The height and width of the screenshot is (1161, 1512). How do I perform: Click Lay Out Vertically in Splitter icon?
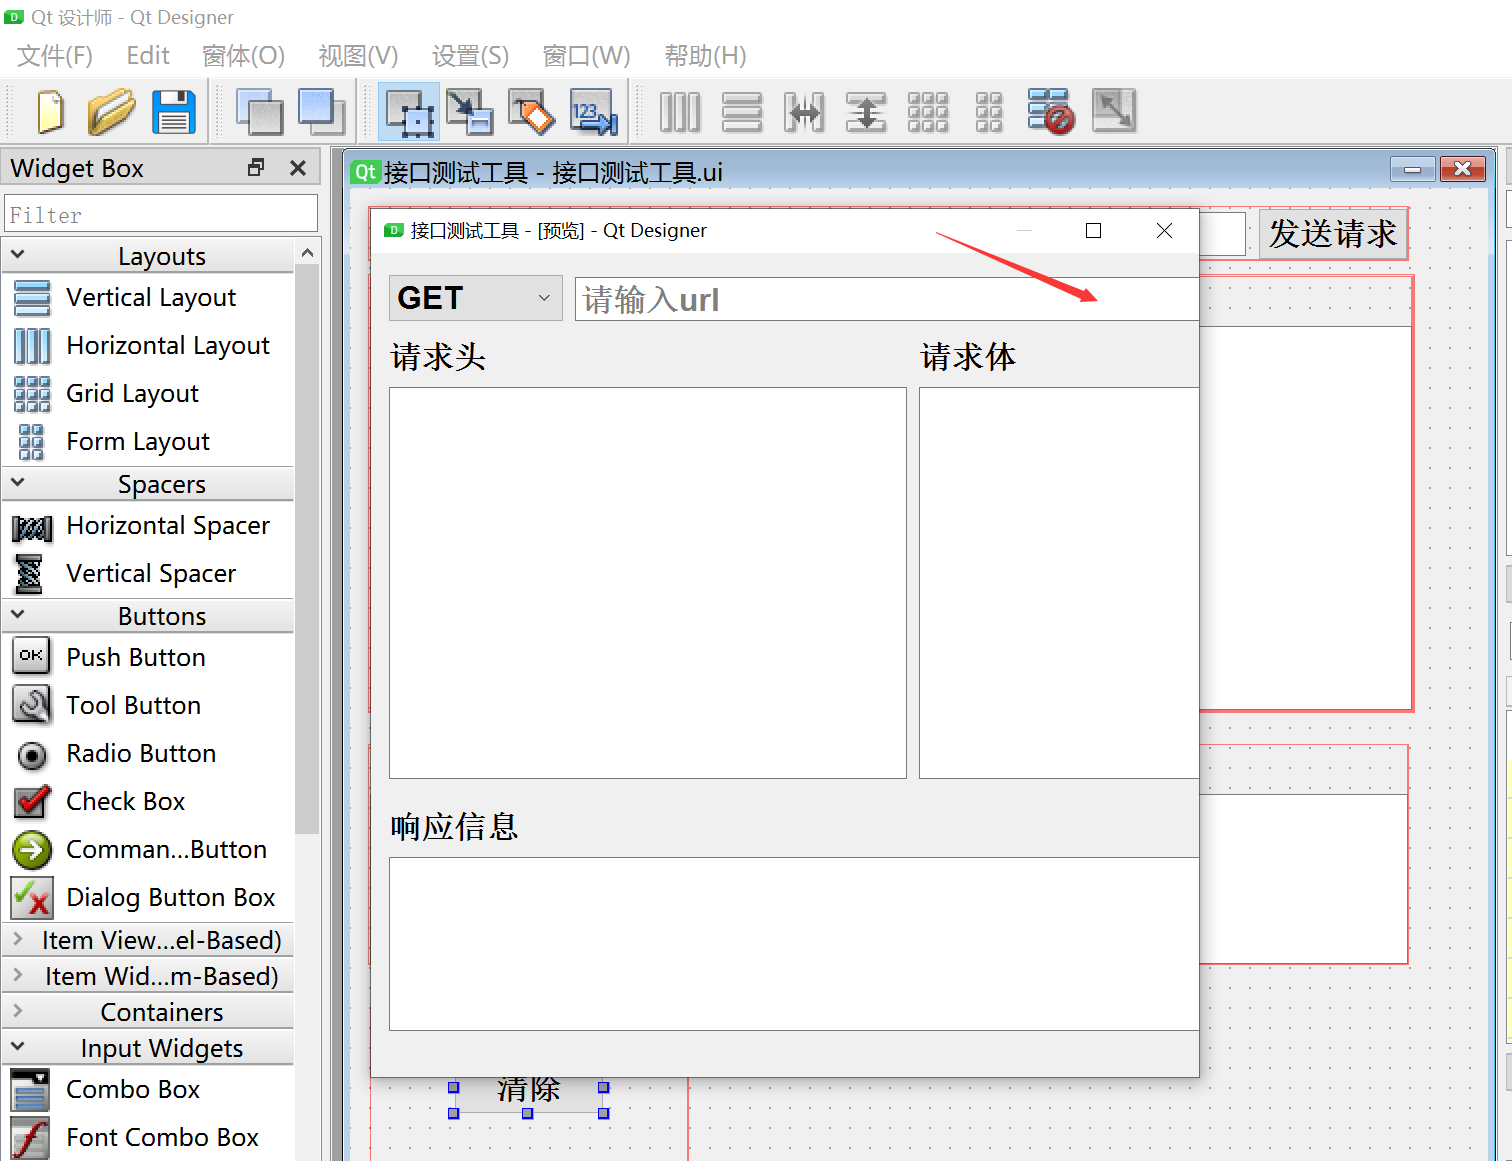tap(866, 111)
